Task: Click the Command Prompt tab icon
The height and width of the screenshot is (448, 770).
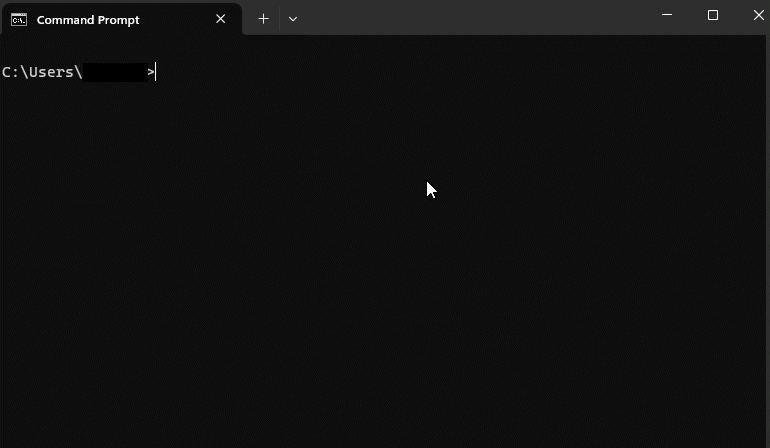Action: tap(19, 20)
